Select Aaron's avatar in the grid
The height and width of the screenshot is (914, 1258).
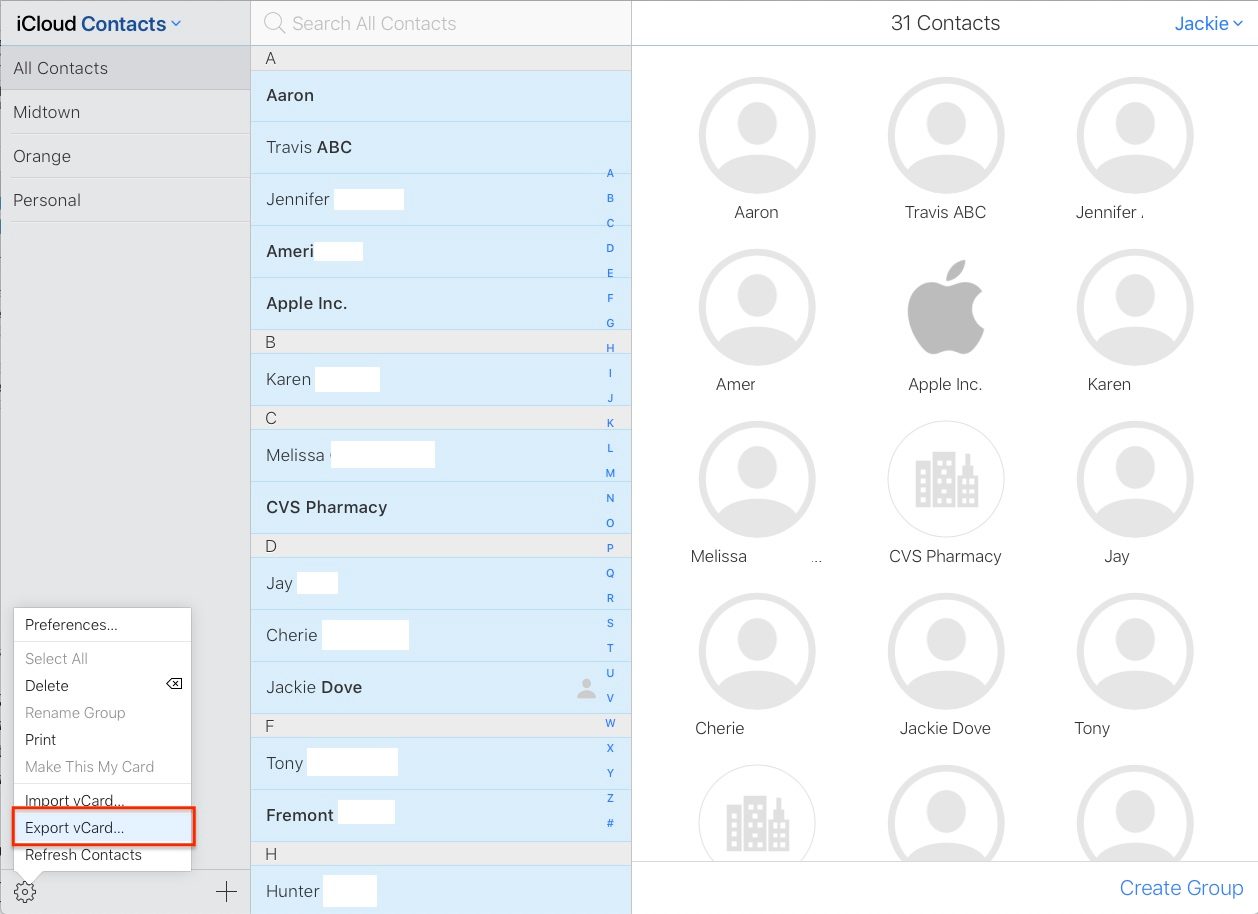[x=757, y=135]
